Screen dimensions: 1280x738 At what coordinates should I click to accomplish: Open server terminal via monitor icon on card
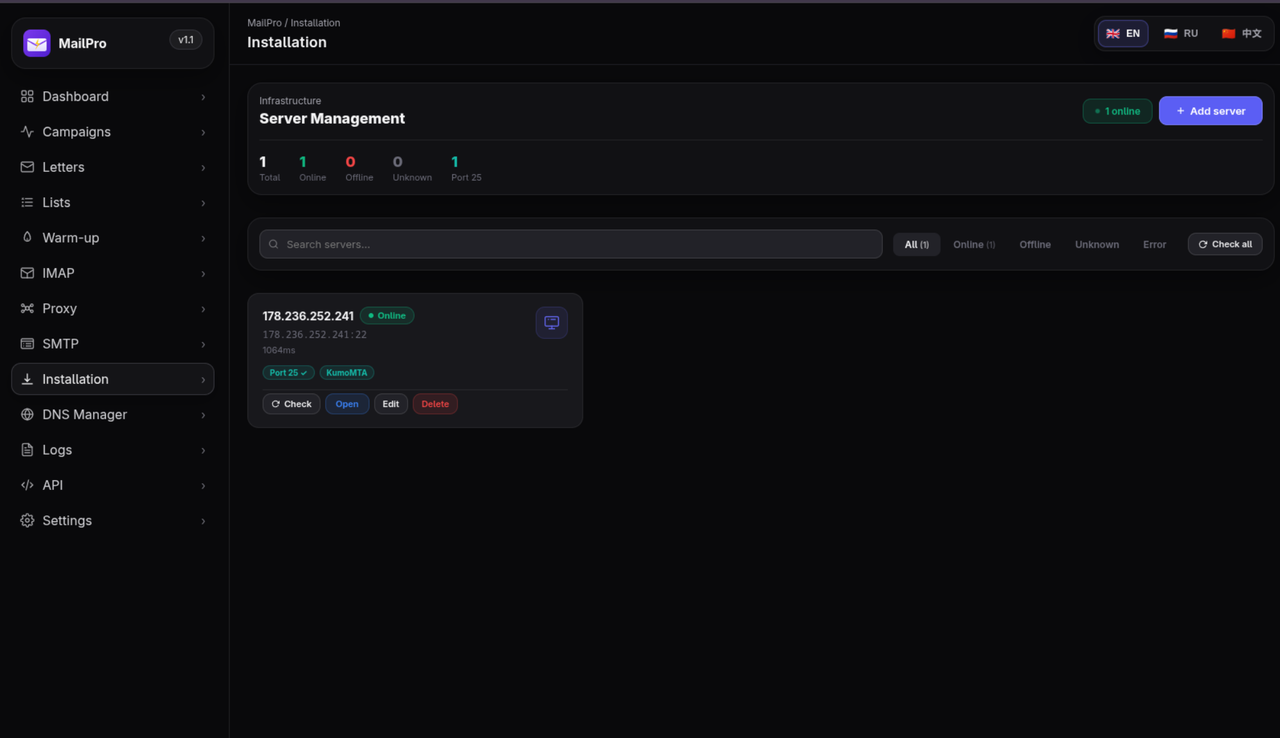pyautogui.click(x=551, y=322)
